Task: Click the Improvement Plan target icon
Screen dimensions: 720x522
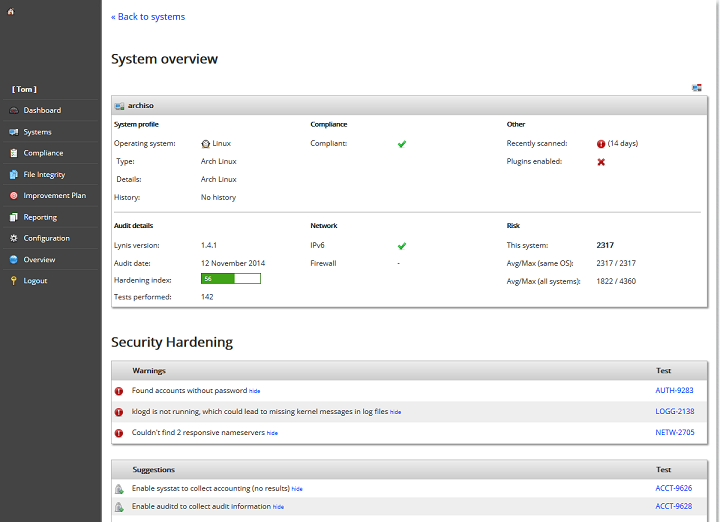Action: click(14, 196)
